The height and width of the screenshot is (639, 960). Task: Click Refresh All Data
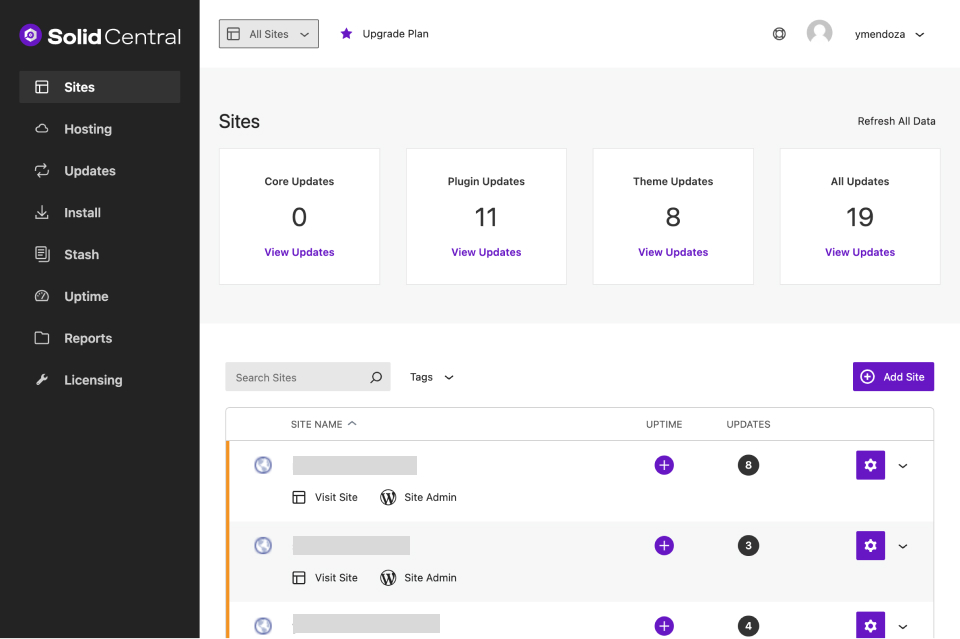click(x=896, y=121)
